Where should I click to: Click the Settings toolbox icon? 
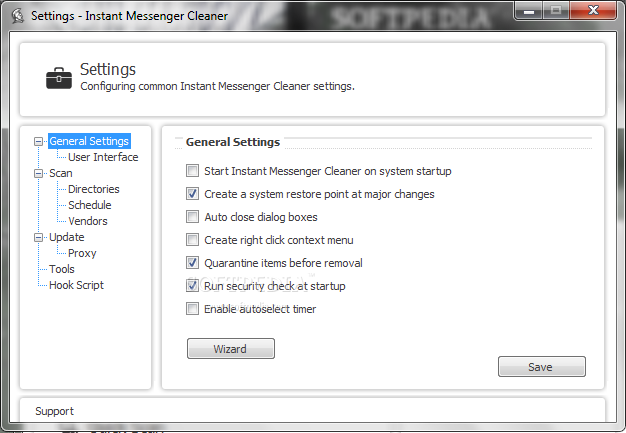point(59,78)
